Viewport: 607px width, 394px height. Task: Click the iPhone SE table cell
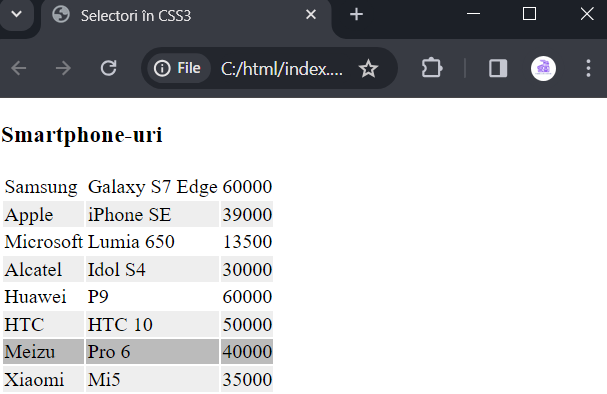[x=153, y=214]
